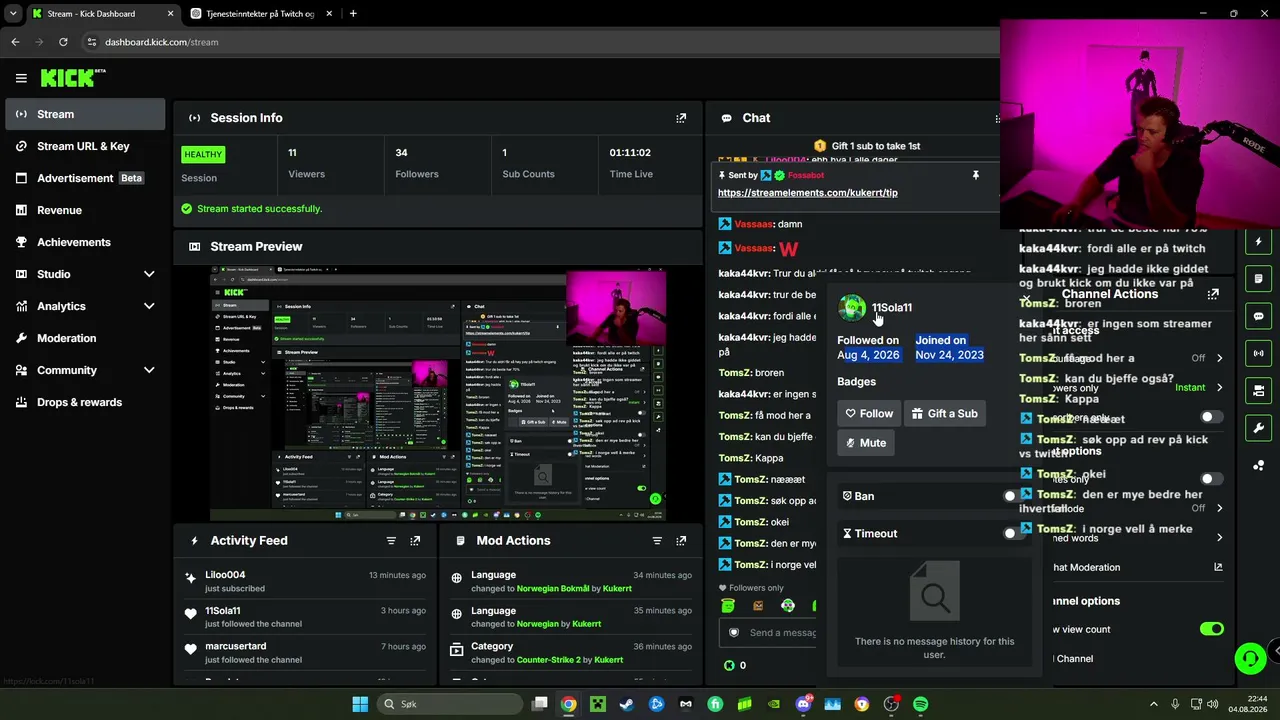
Task: Mute user 11Sola11
Action: click(x=866, y=443)
